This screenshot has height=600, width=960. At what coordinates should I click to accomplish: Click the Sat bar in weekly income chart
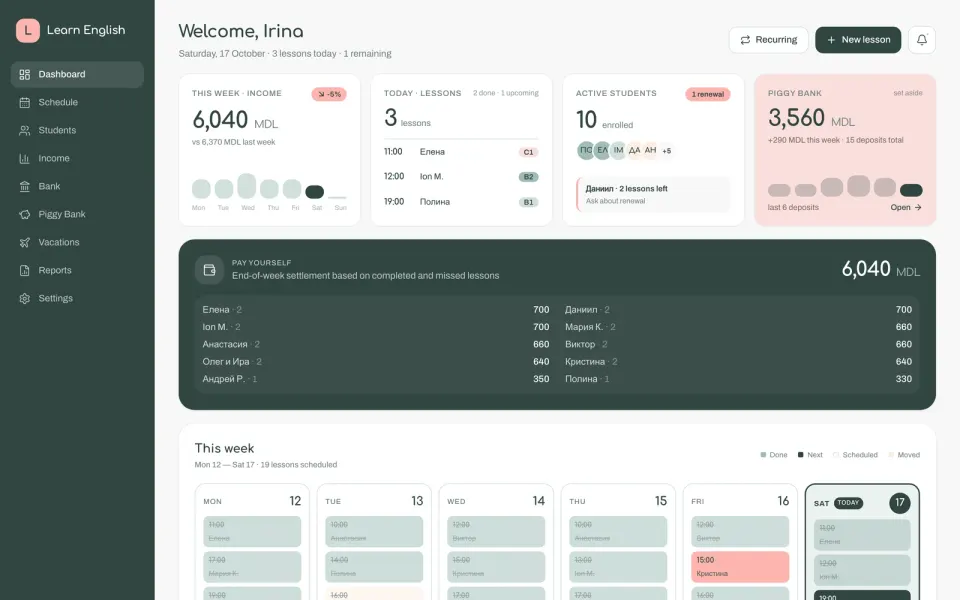coord(315,192)
